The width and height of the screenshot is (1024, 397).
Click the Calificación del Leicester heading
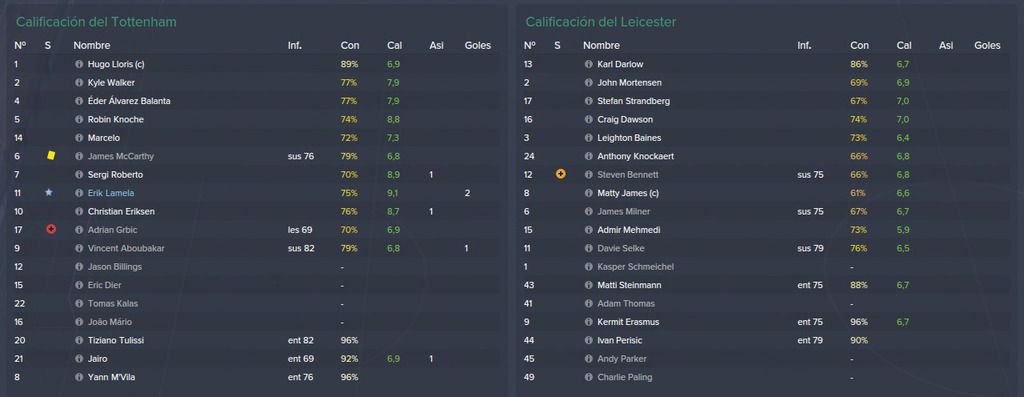pos(601,22)
